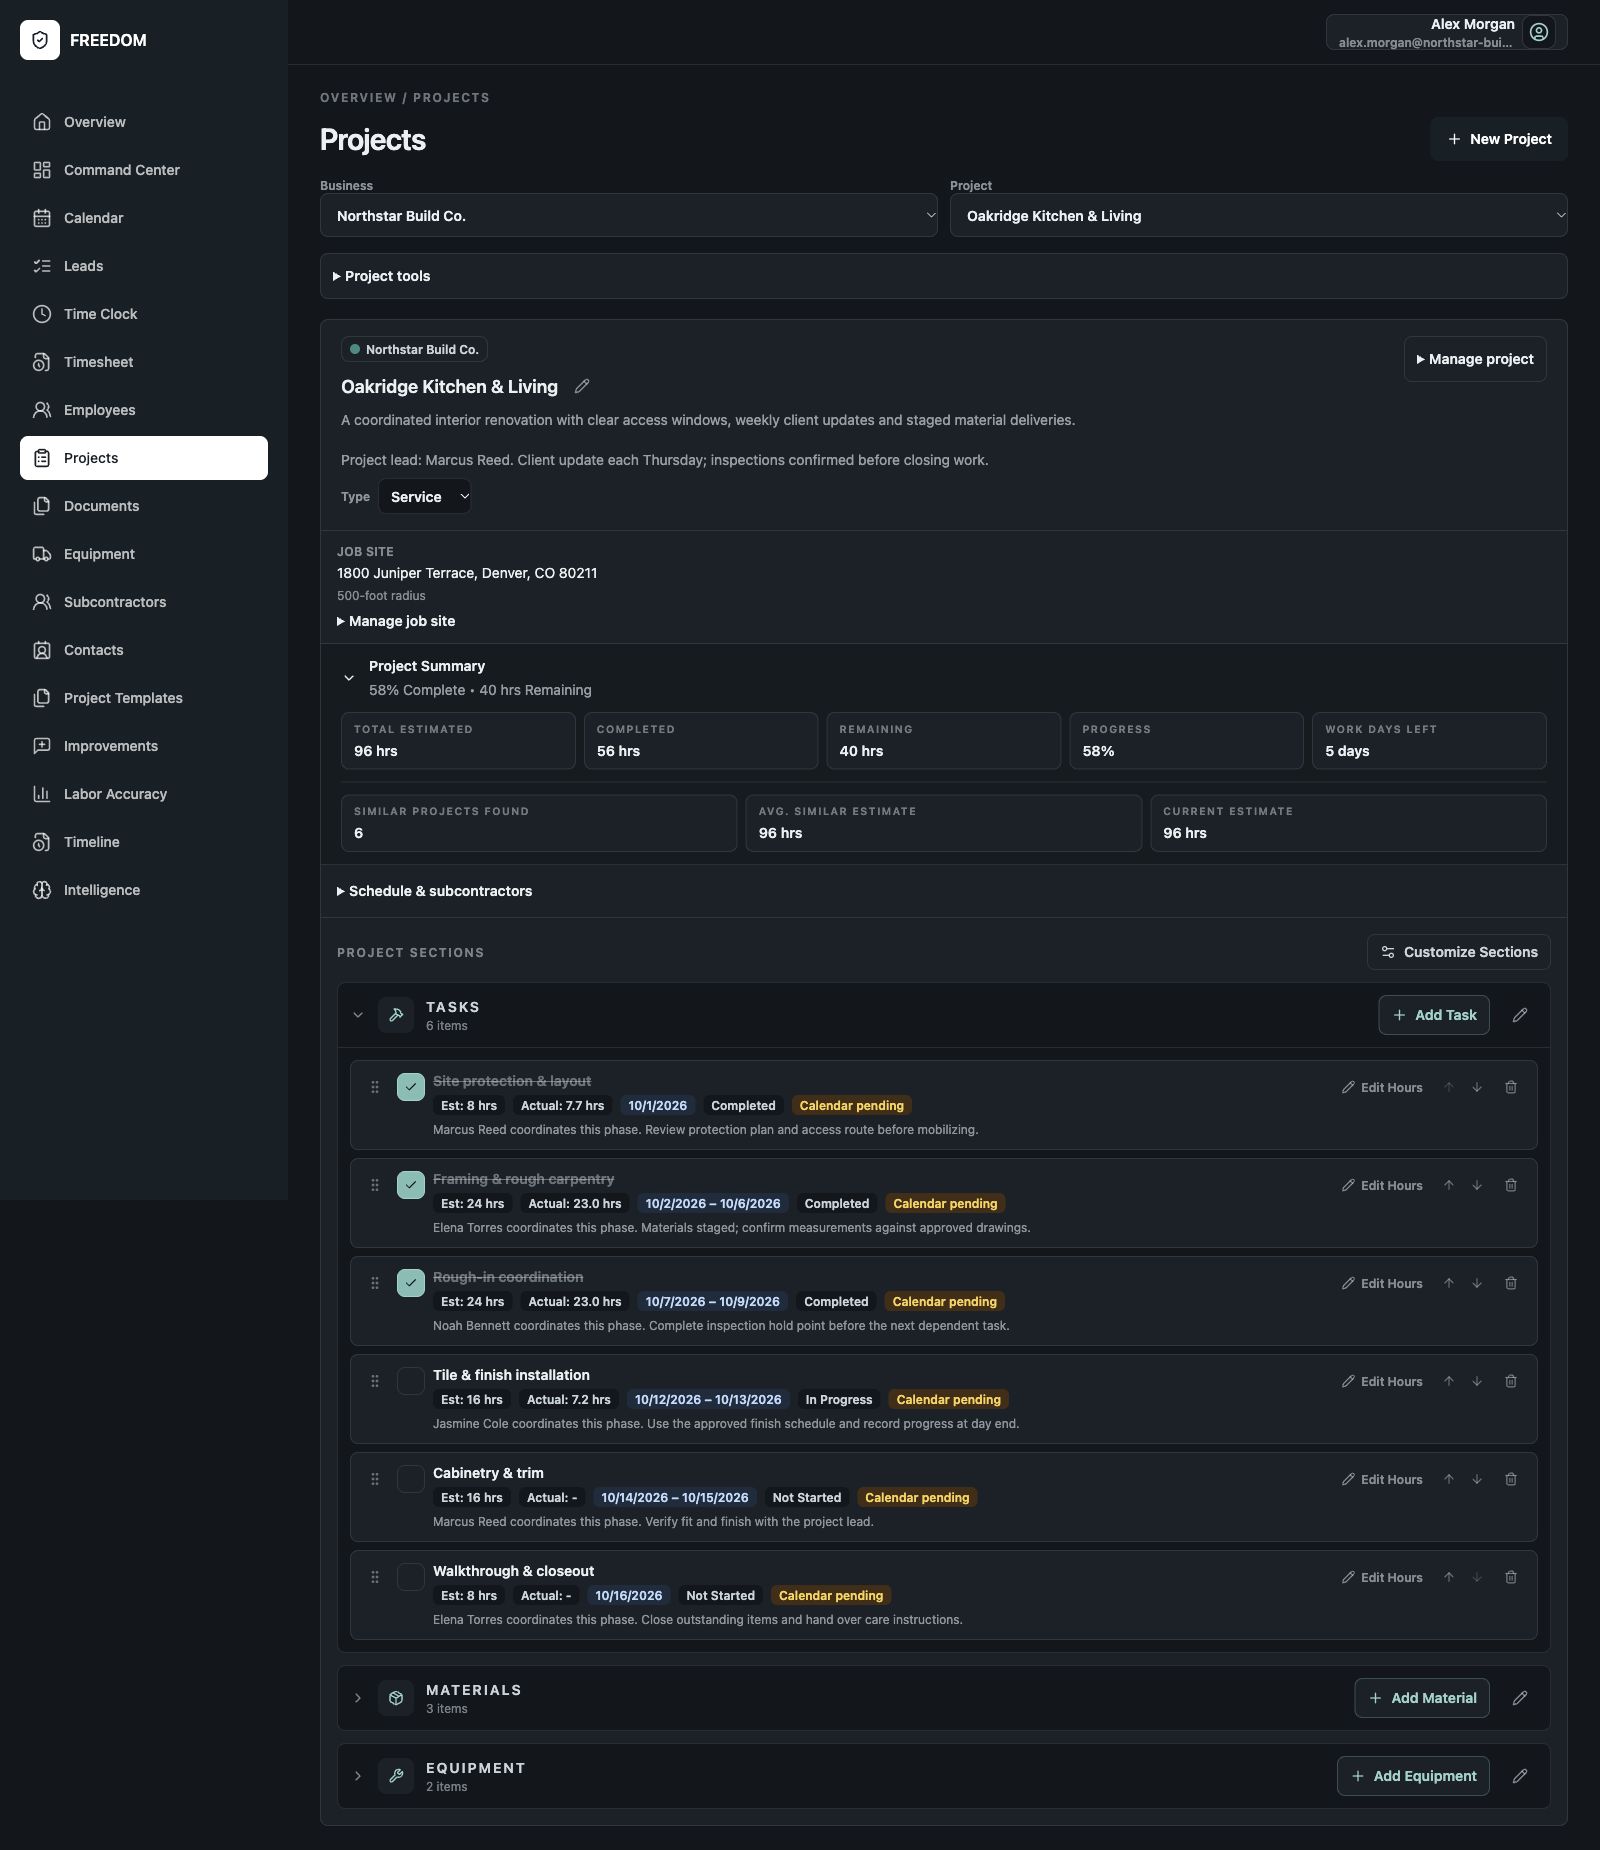Check the Tile & finish installation task
The image size is (1600, 1850).
pos(411,1381)
